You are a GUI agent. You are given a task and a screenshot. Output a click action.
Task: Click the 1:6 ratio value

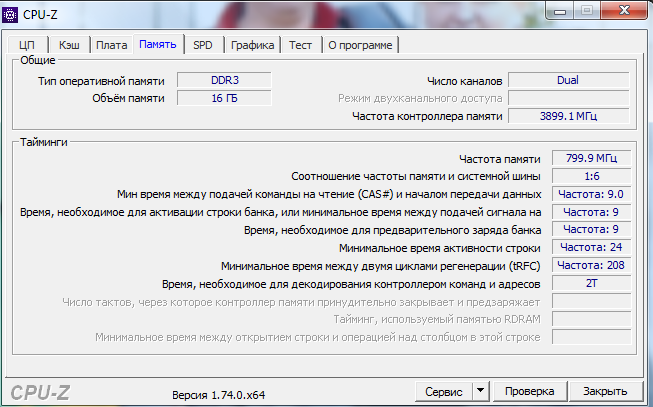point(591,176)
